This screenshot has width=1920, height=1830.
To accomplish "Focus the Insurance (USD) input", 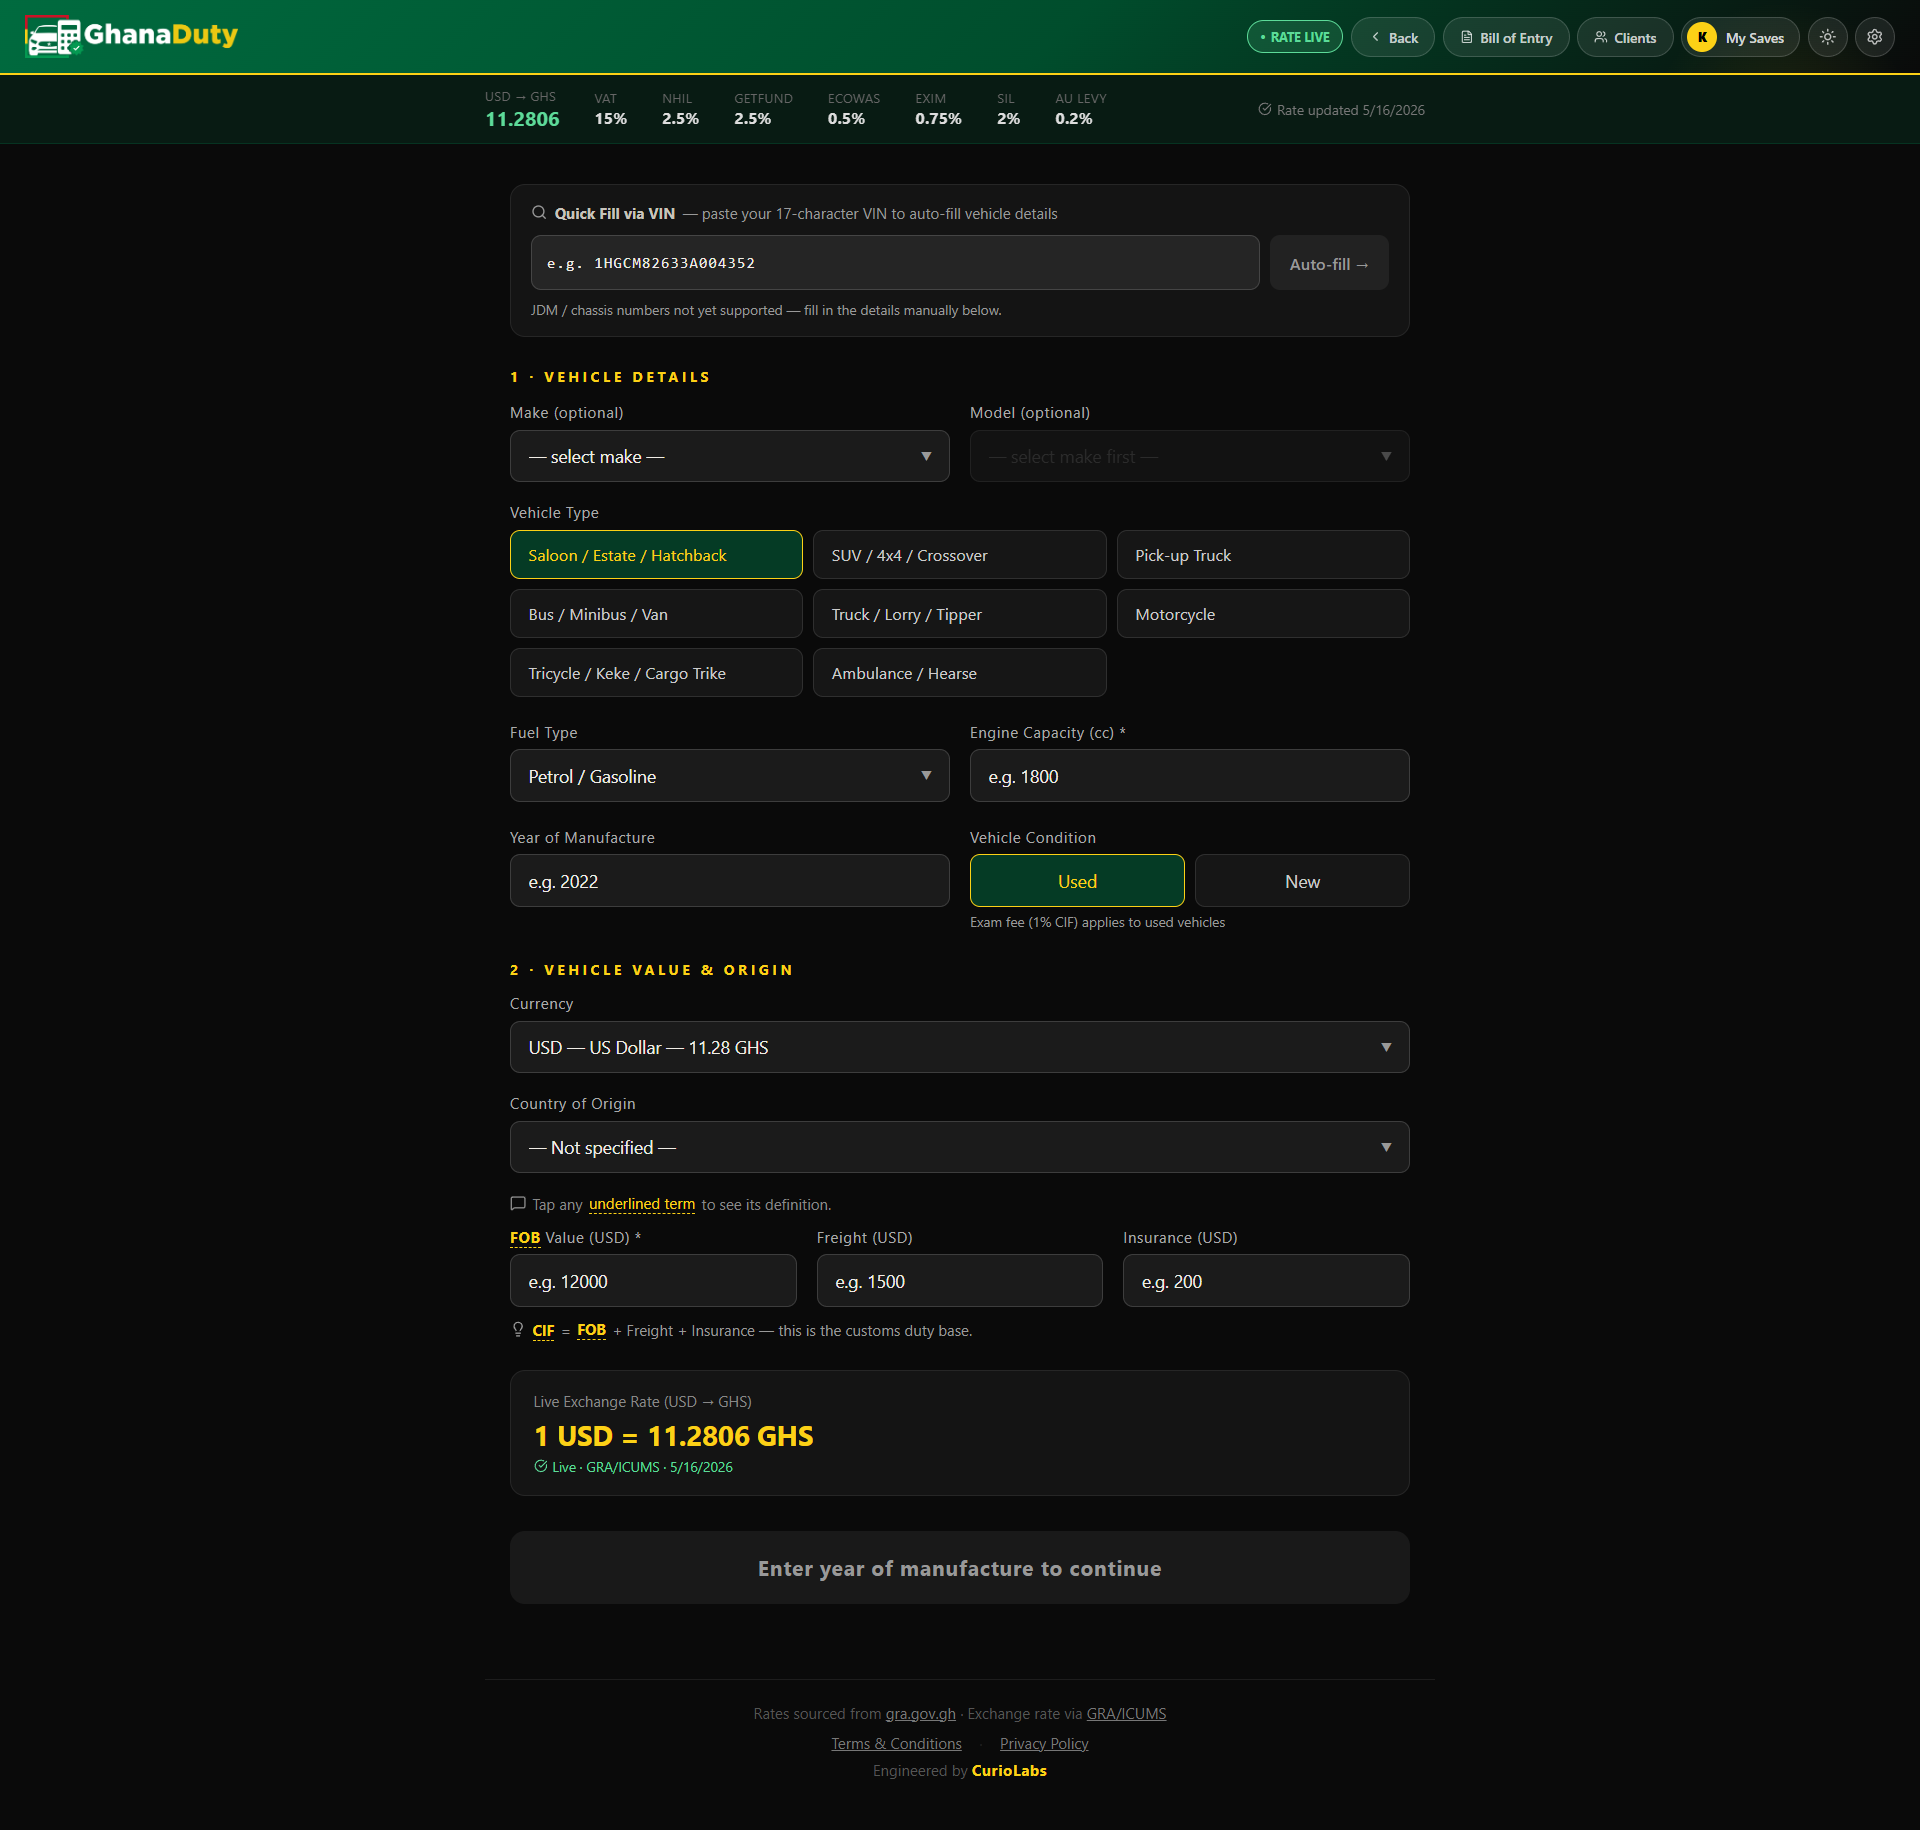I will tap(1266, 1281).
